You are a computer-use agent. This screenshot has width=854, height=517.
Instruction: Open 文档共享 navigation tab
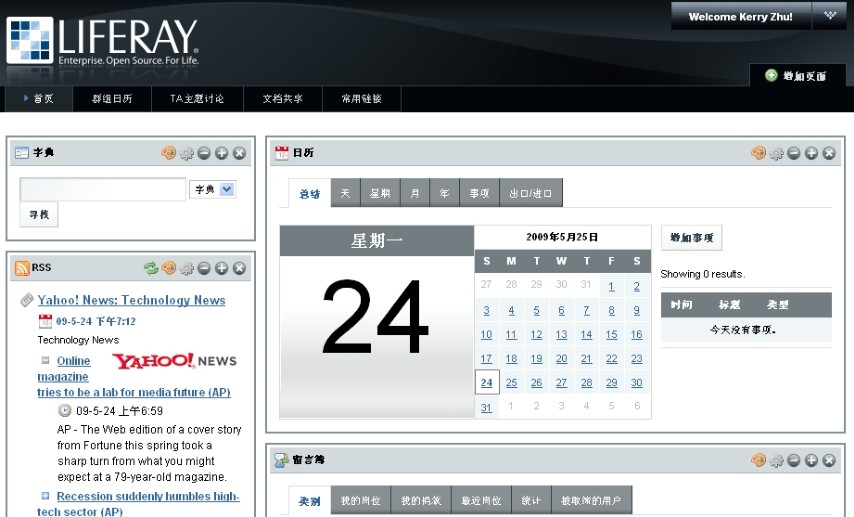283,99
